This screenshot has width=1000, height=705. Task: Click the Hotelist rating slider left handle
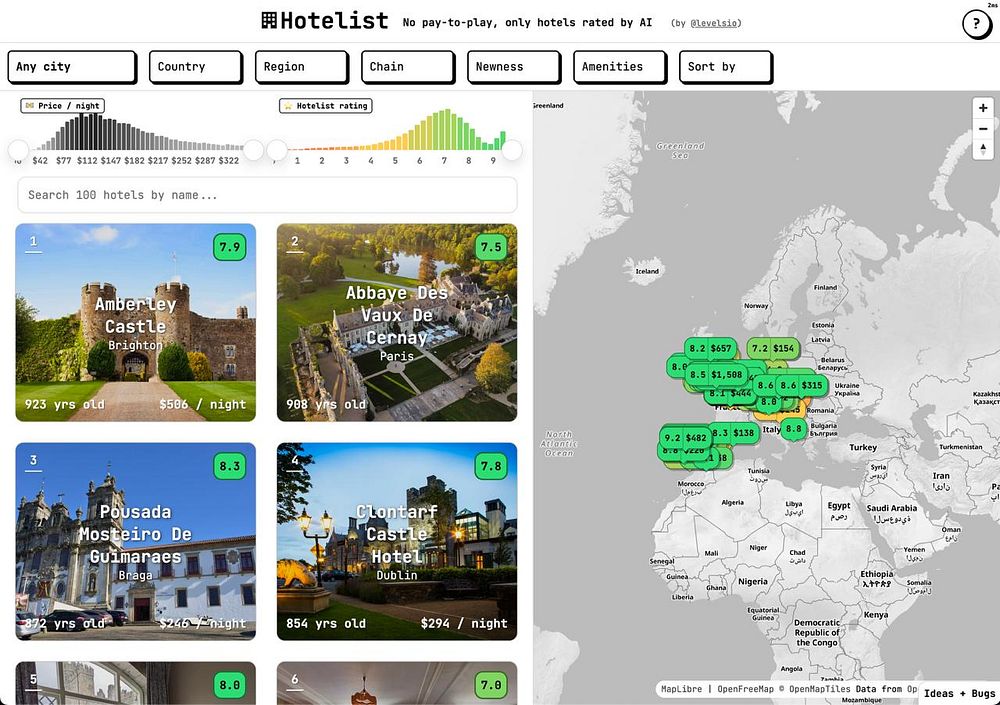click(277, 150)
